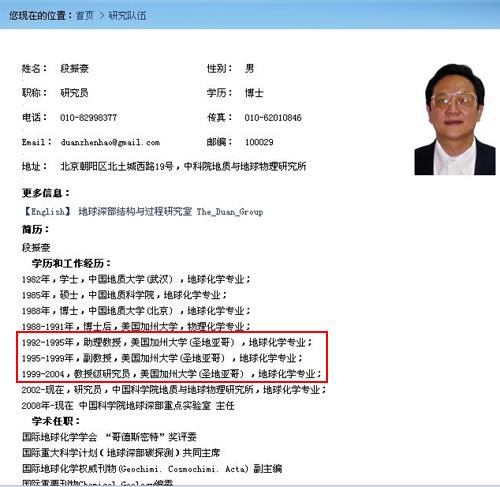Click the 1985年 硕士 line
The width and height of the screenshot is (500, 487).
pos(124,295)
